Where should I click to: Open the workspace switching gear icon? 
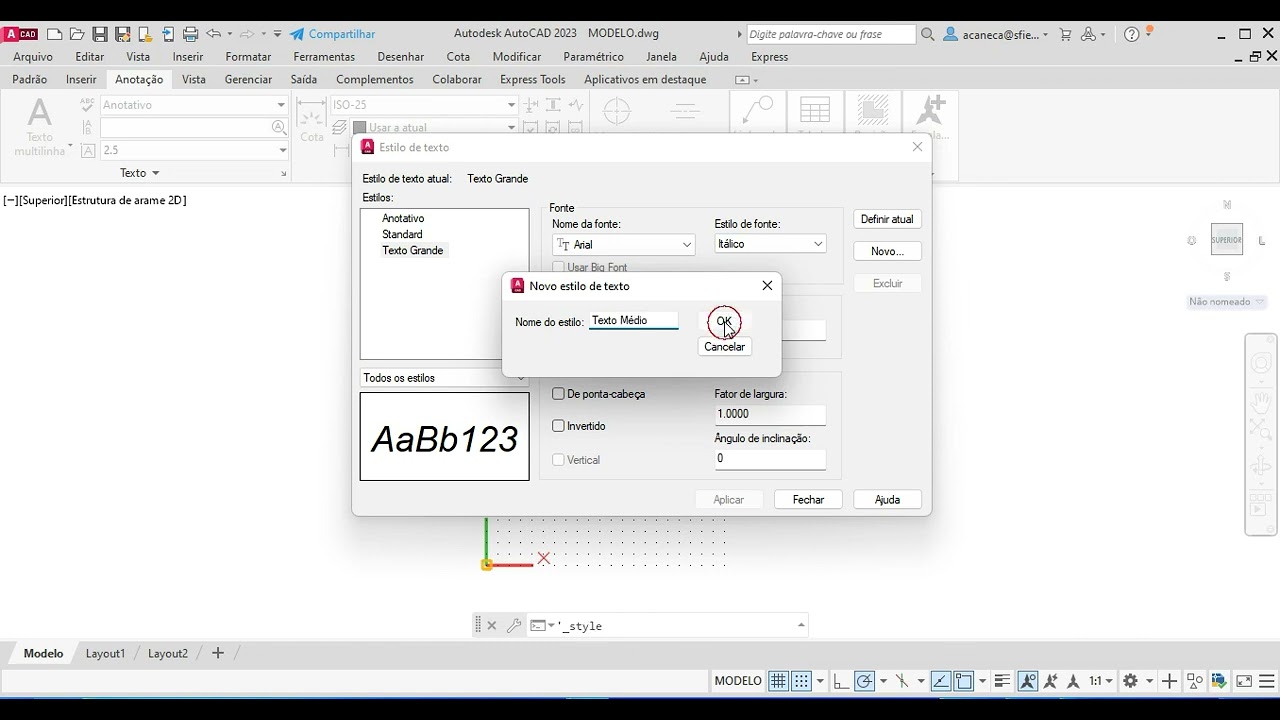1131,681
